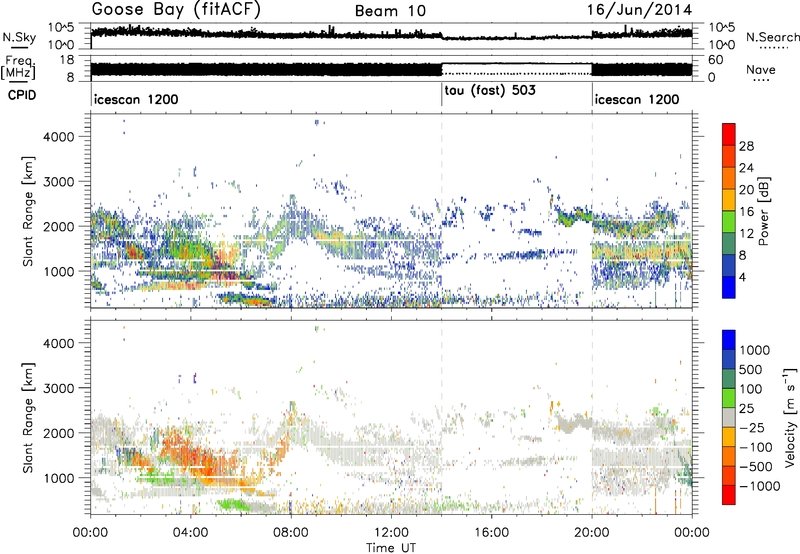Click the first 'icescan 1200' CPID label
The height and width of the screenshot is (554, 800).
(x=136, y=99)
